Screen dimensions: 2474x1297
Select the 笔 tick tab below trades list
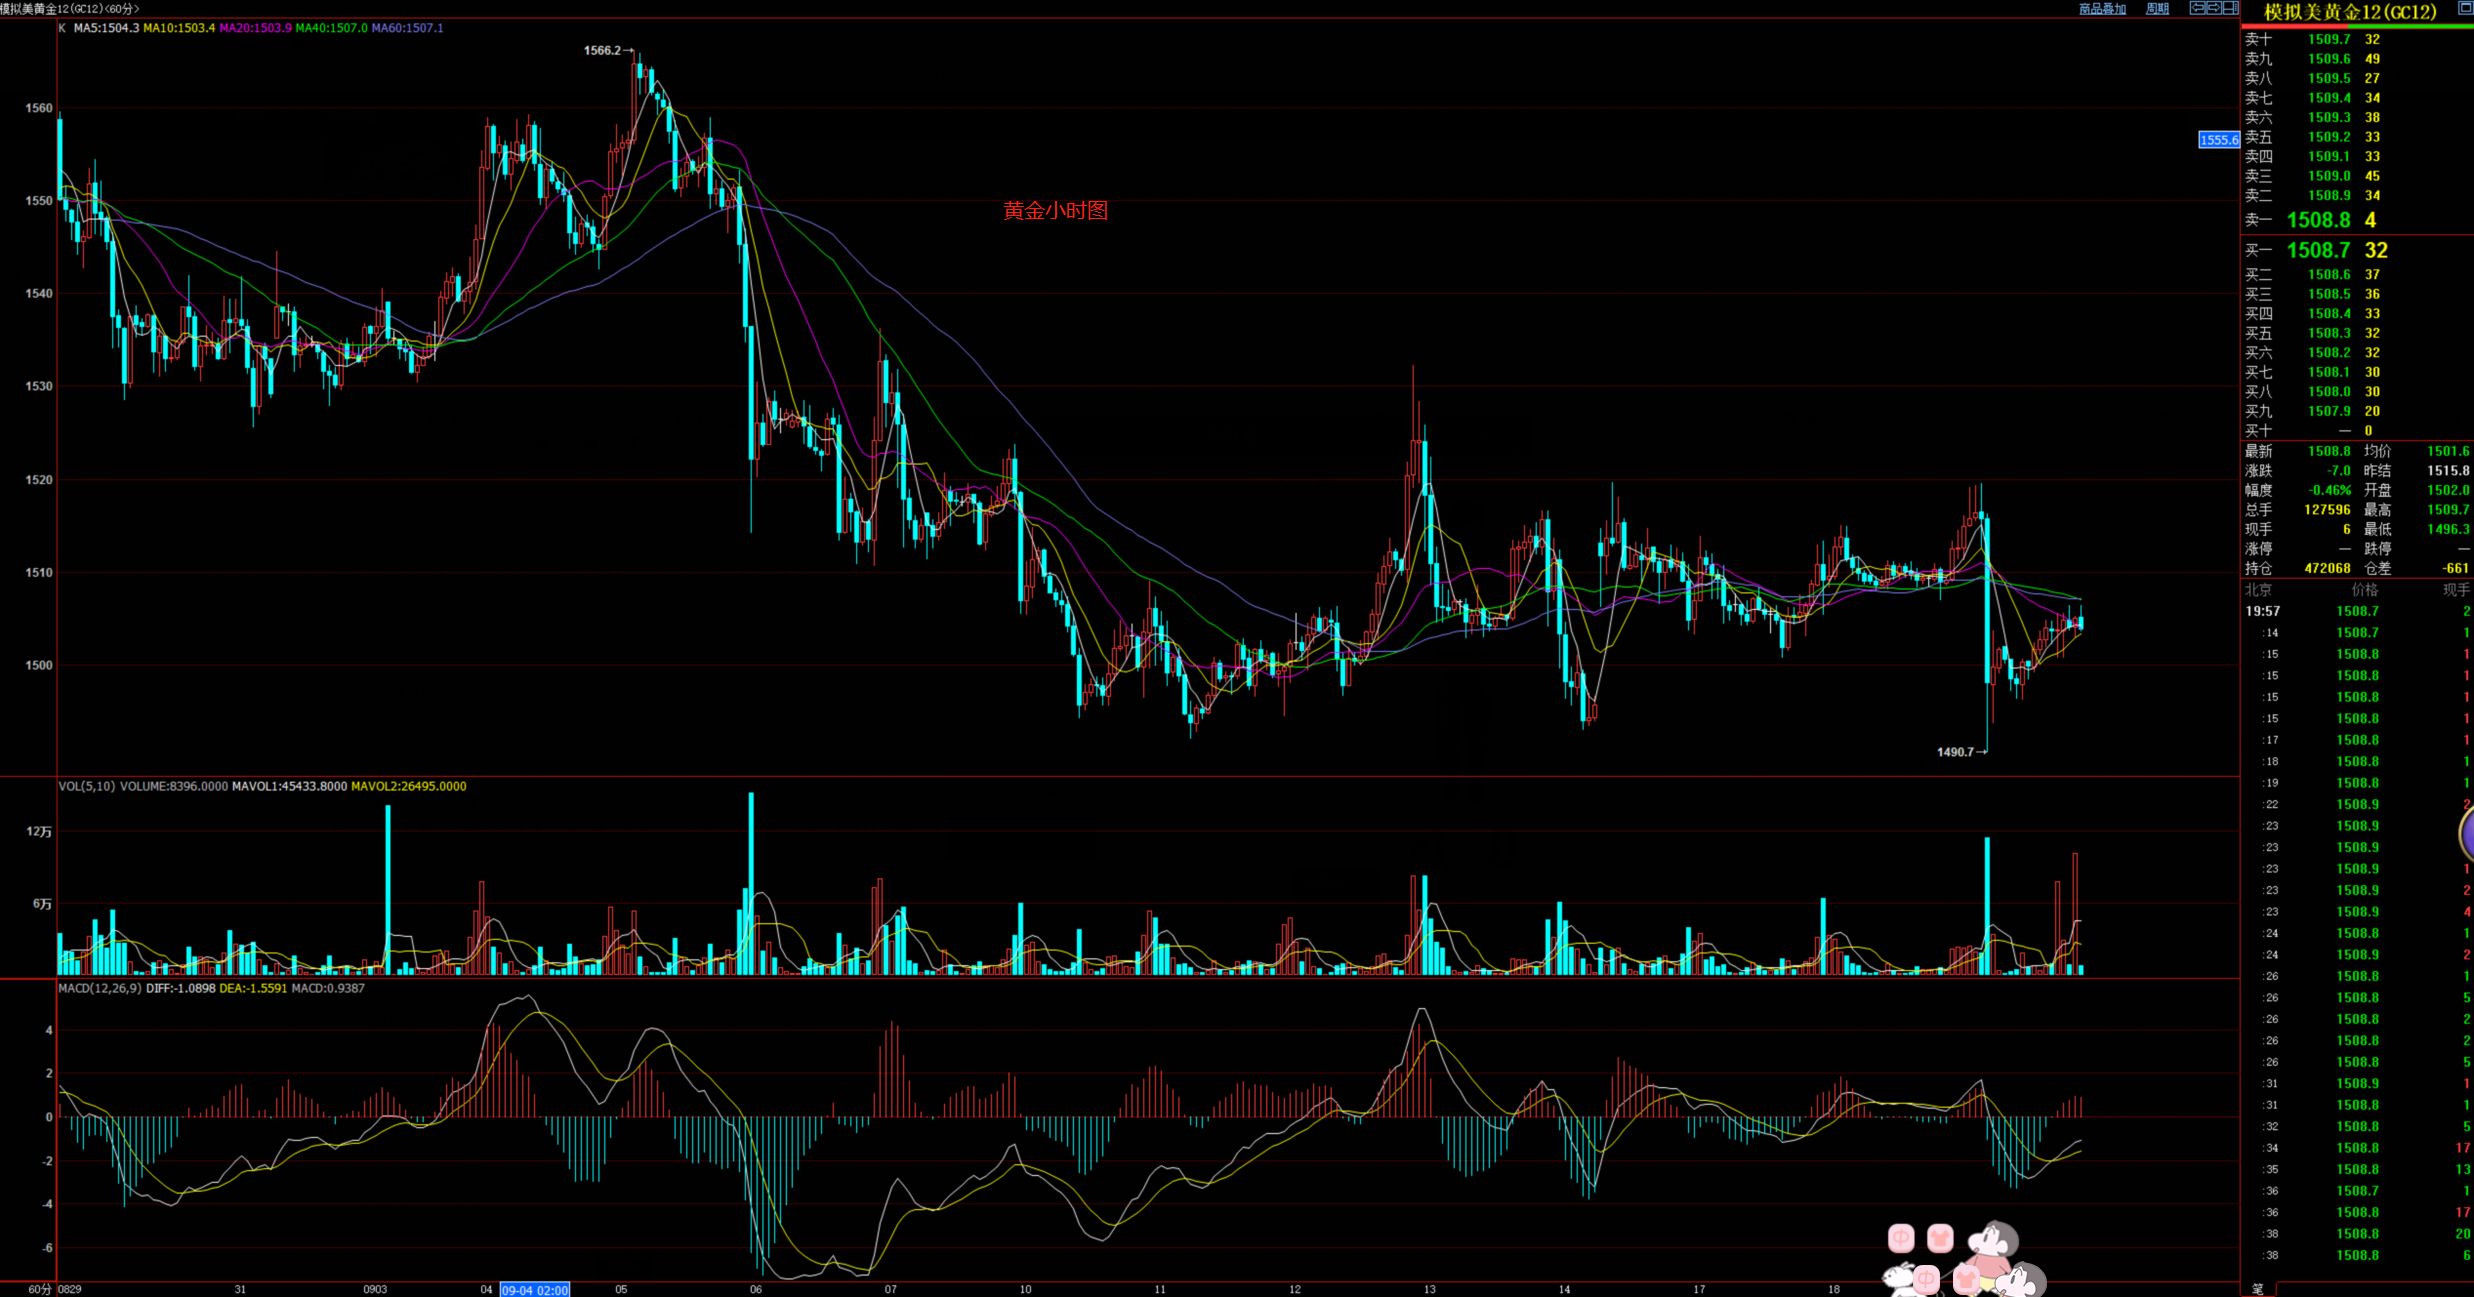2257,1289
